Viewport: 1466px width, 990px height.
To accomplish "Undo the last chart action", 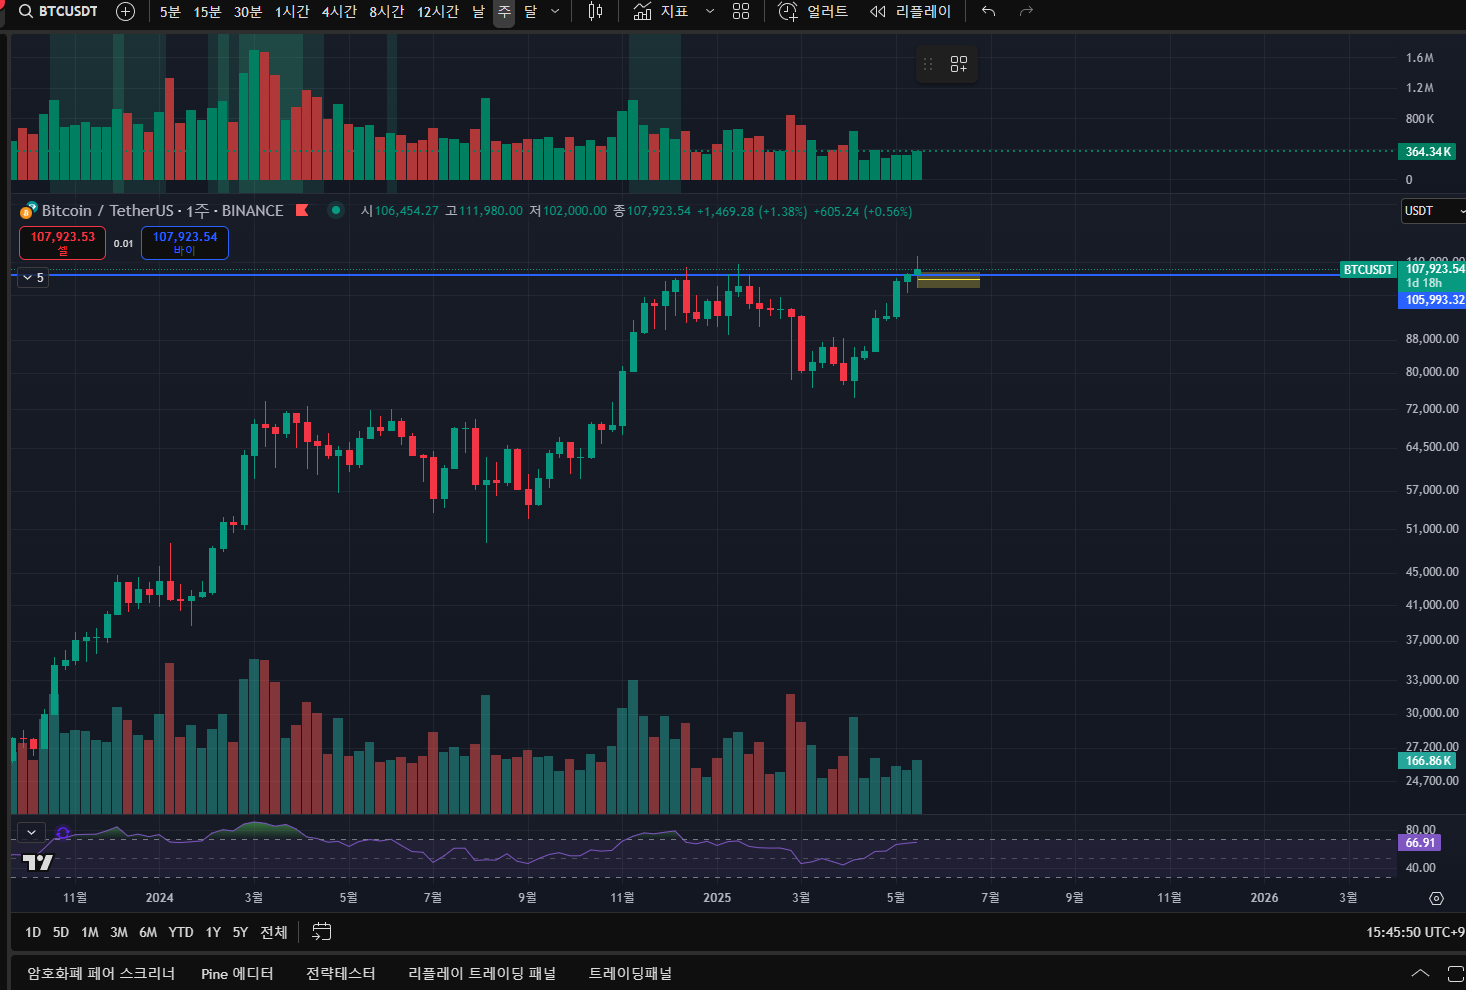I will pos(989,12).
